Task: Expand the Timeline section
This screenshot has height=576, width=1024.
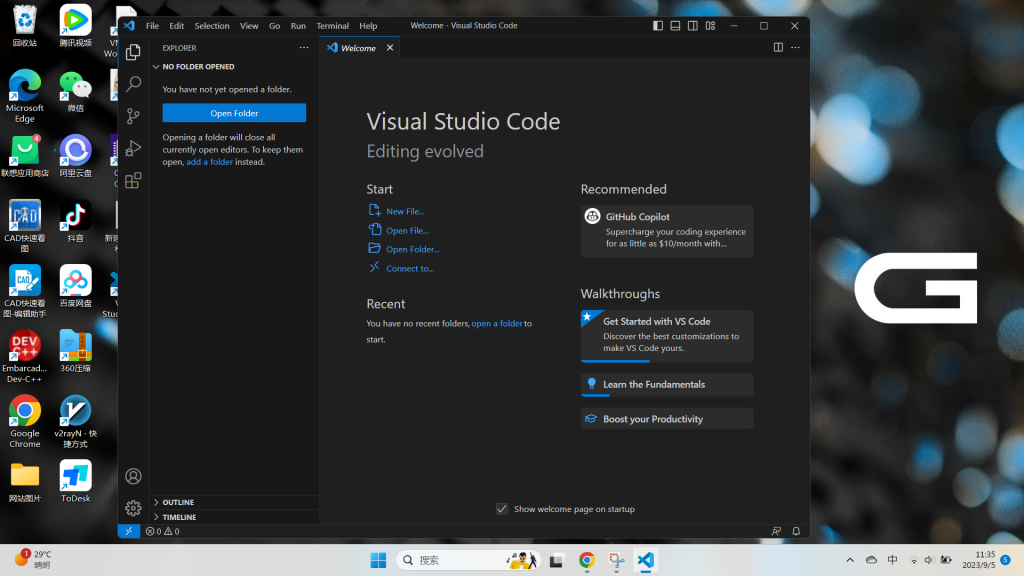Action: point(234,517)
